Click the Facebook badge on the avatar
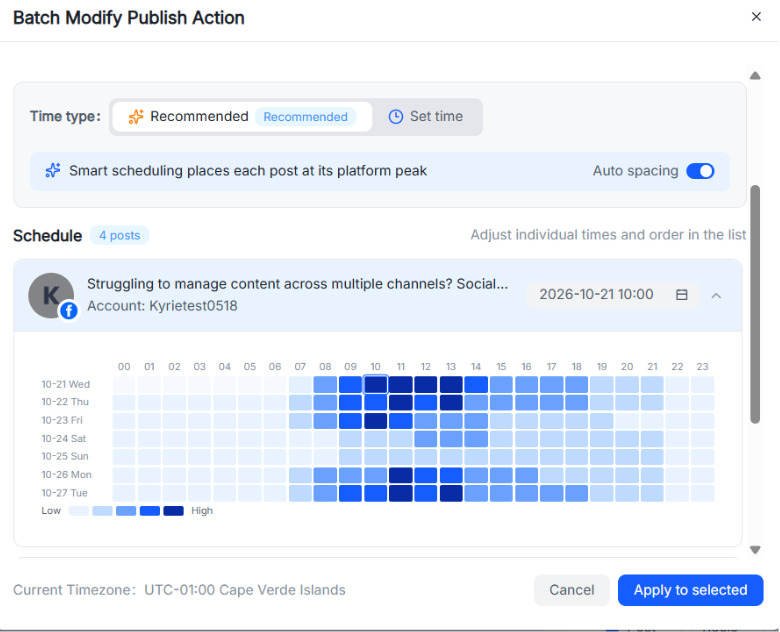The height and width of the screenshot is (632, 780). click(69, 311)
